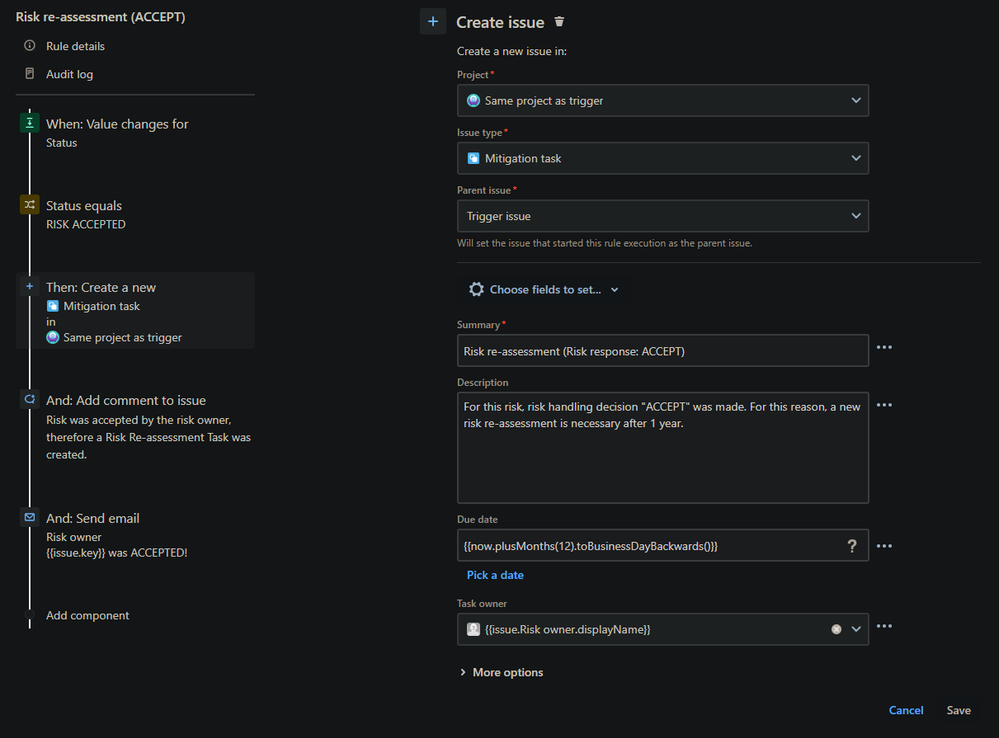The image size is (999, 738).
Task: Open the three-dot menu beside Summary
Action: 884,347
